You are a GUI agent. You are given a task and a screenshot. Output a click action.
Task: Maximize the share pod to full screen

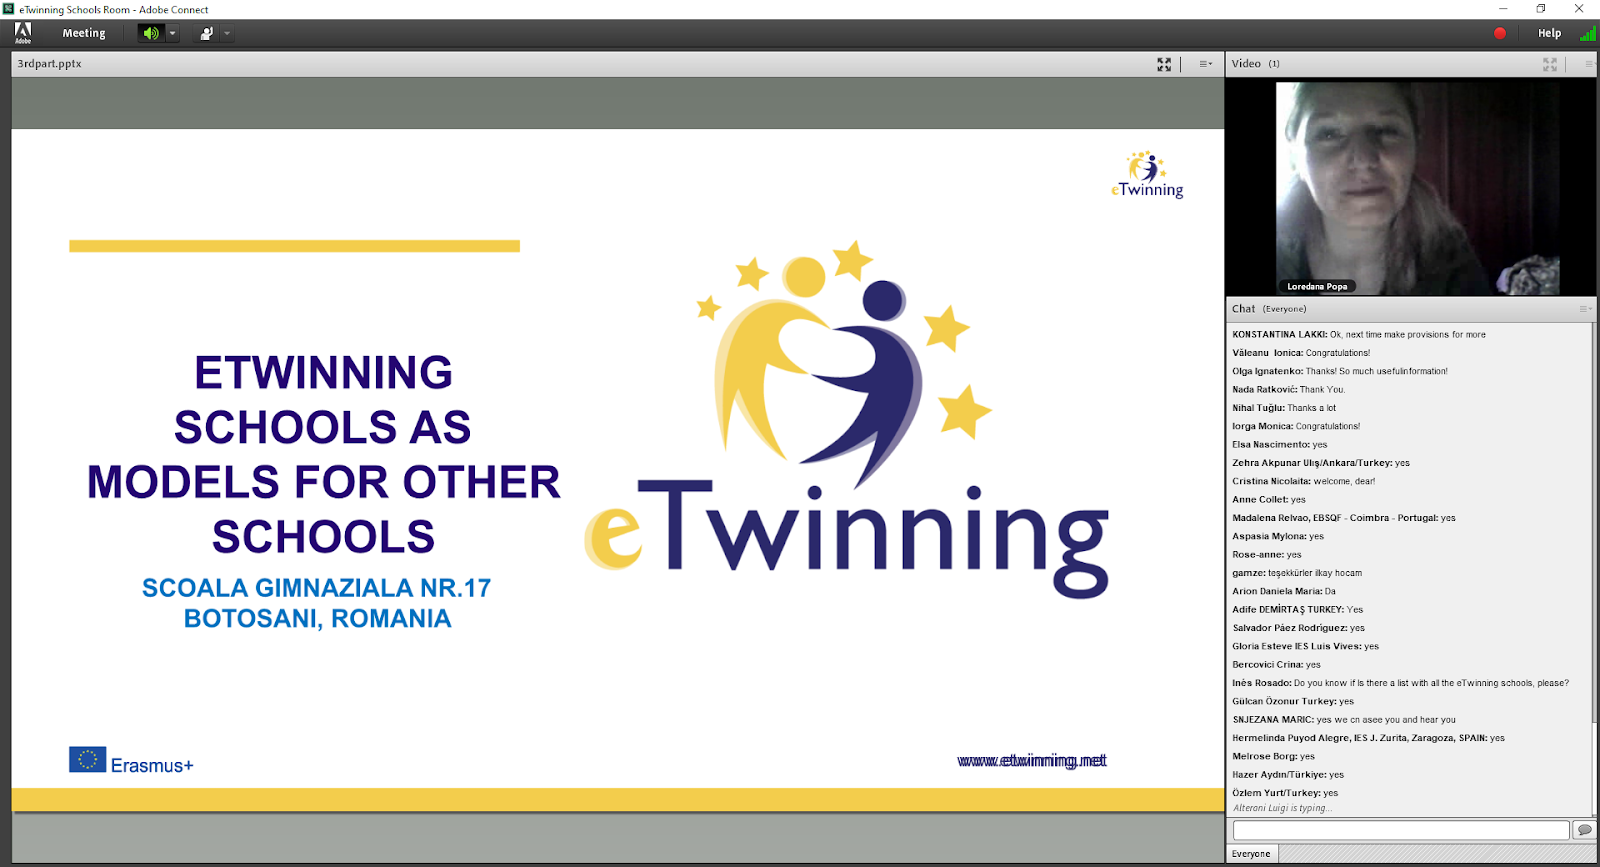click(x=1164, y=64)
